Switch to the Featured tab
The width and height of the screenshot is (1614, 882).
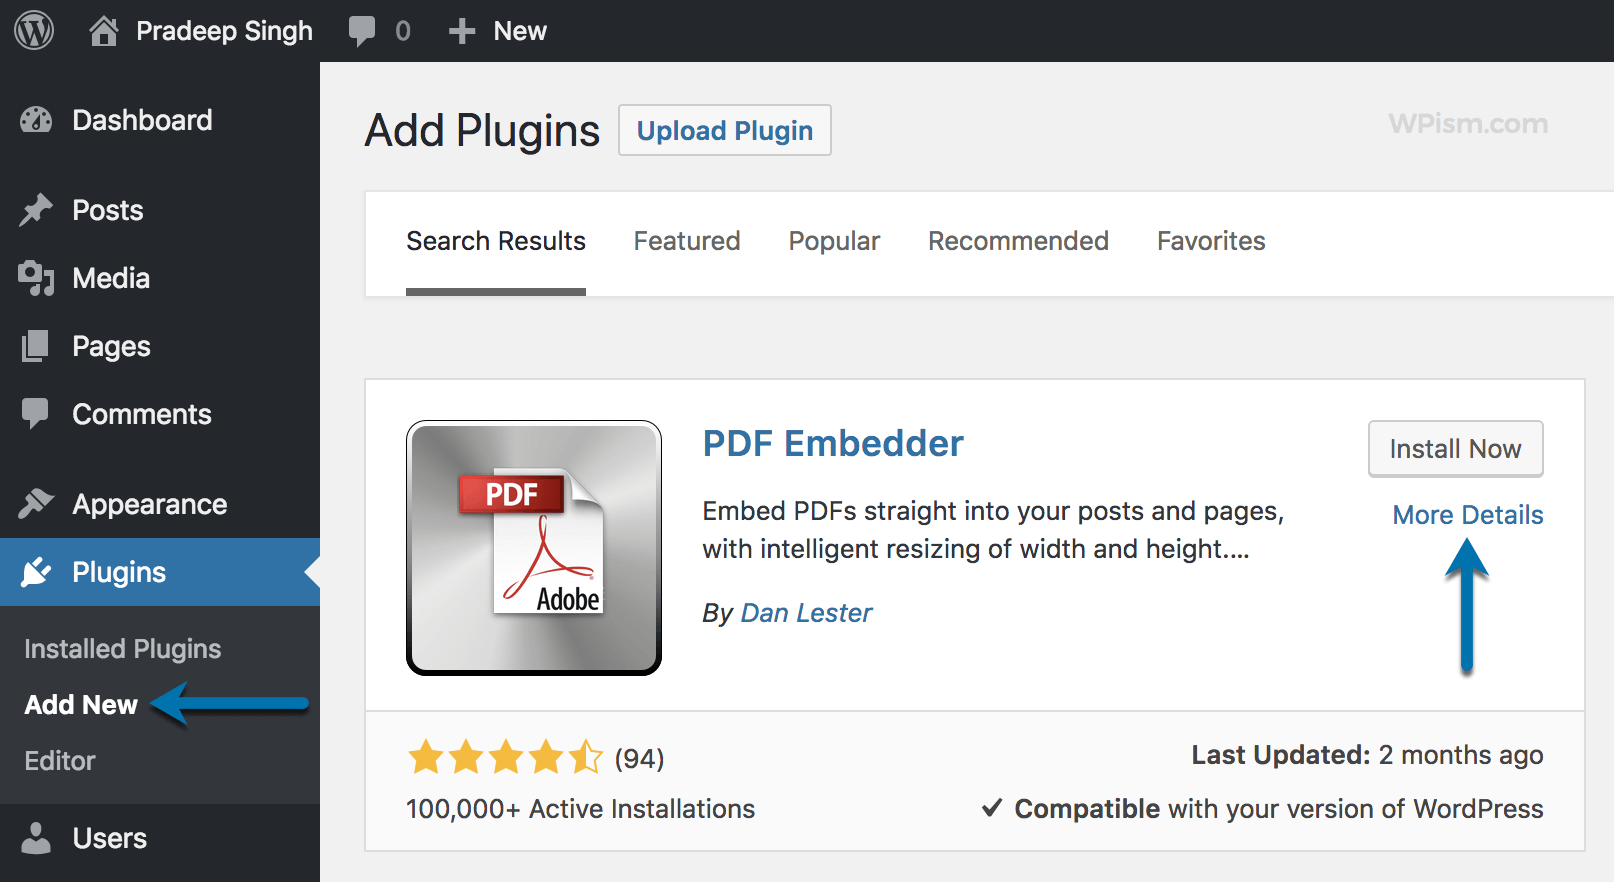click(x=686, y=241)
